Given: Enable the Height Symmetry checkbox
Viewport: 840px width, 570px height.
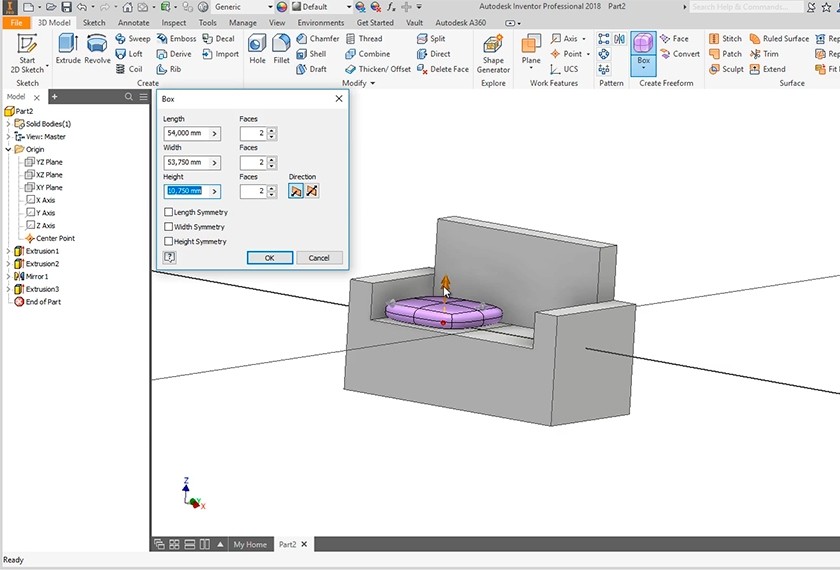Looking at the screenshot, I should click(168, 241).
